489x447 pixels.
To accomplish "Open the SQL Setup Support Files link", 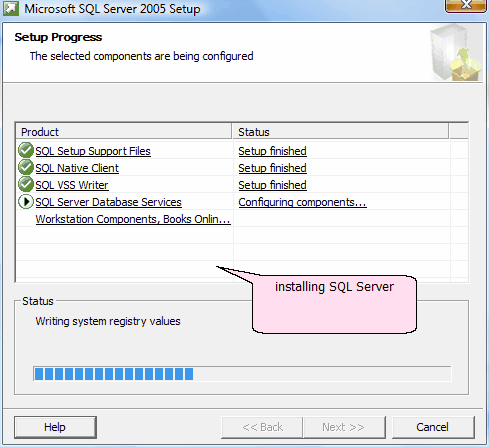I will 93,151.
